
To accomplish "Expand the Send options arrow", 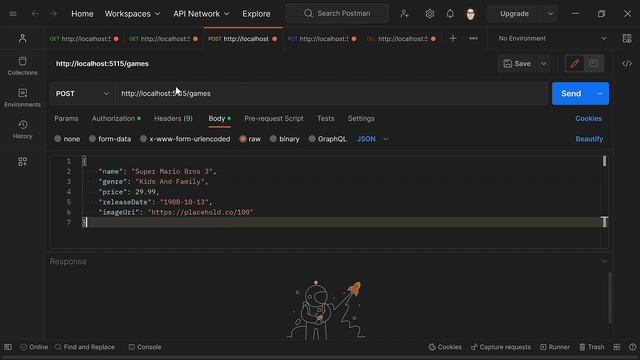I will pyautogui.click(x=600, y=93).
